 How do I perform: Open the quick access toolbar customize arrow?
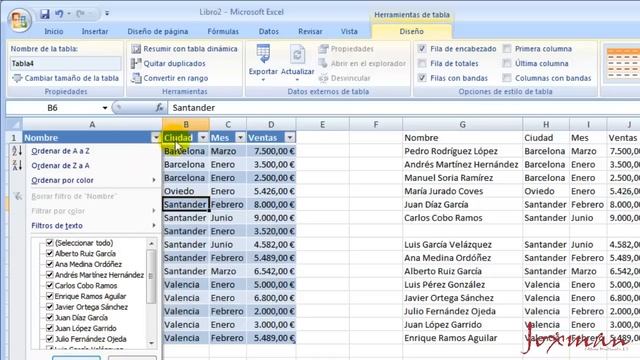[x=107, y=13]
